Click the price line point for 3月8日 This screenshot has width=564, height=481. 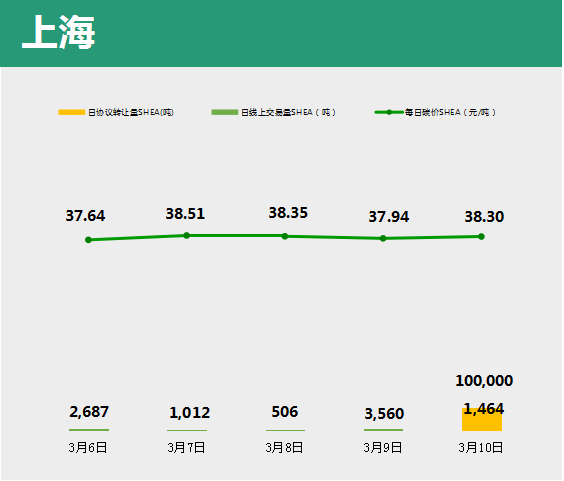click(x=285, y=236)
